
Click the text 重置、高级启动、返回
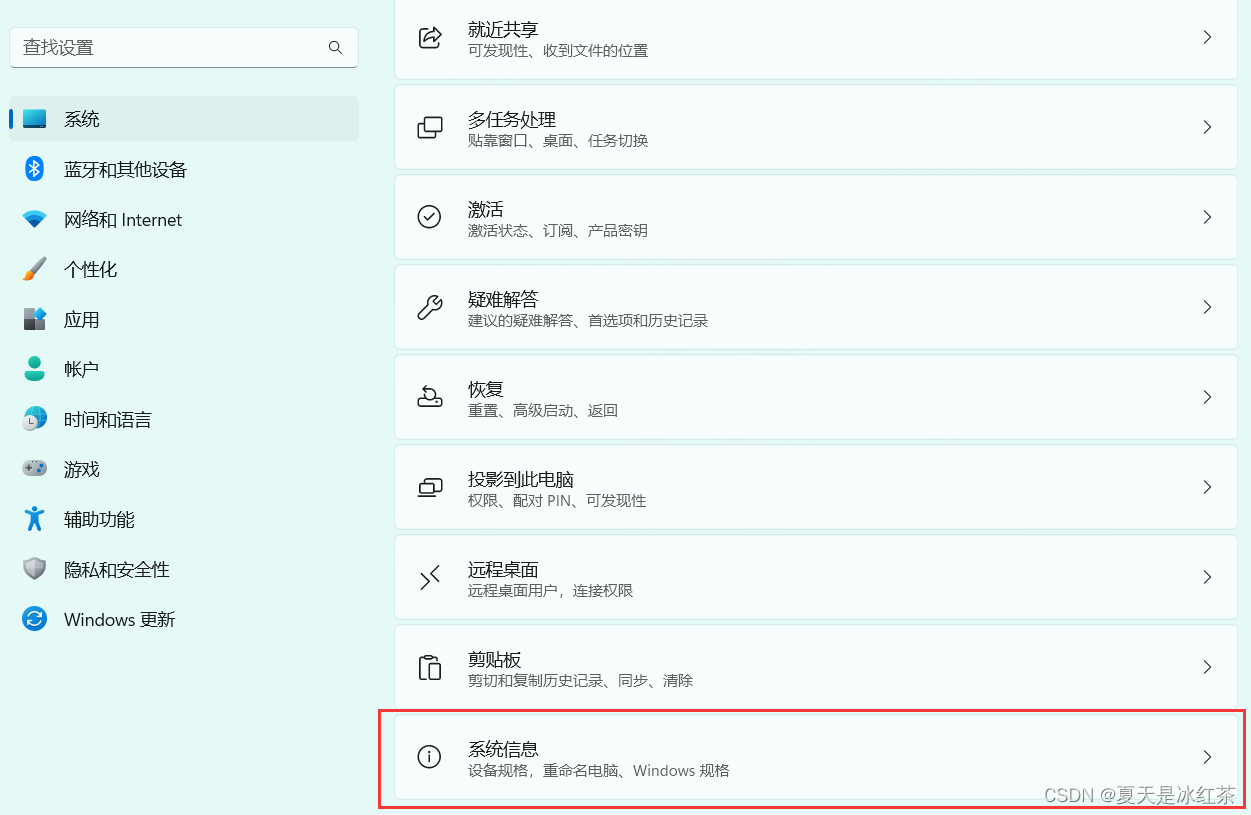543,411
